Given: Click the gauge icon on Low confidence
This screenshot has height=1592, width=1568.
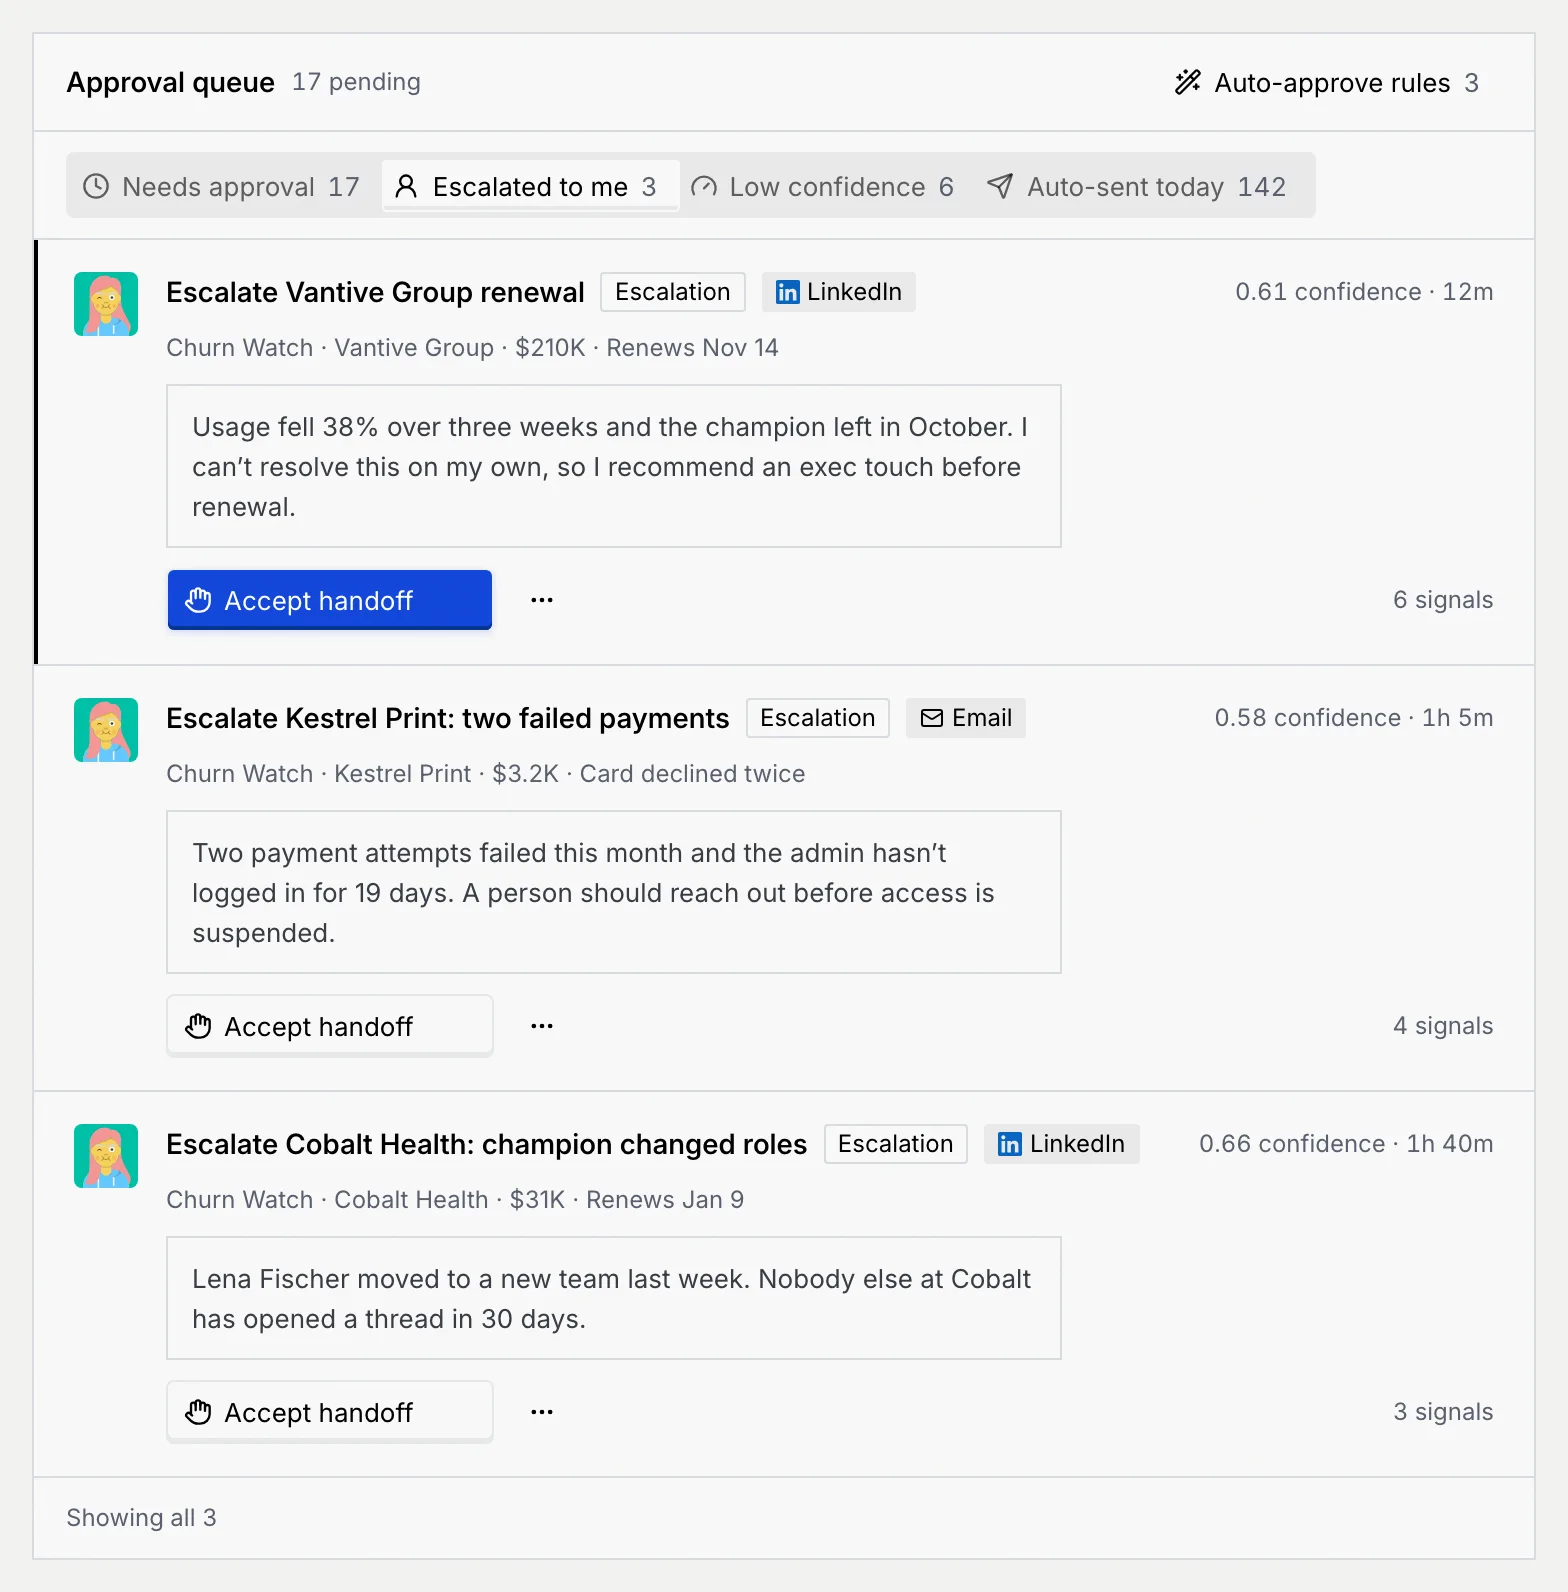Looking at the screenshot, I should click(704, 186).
